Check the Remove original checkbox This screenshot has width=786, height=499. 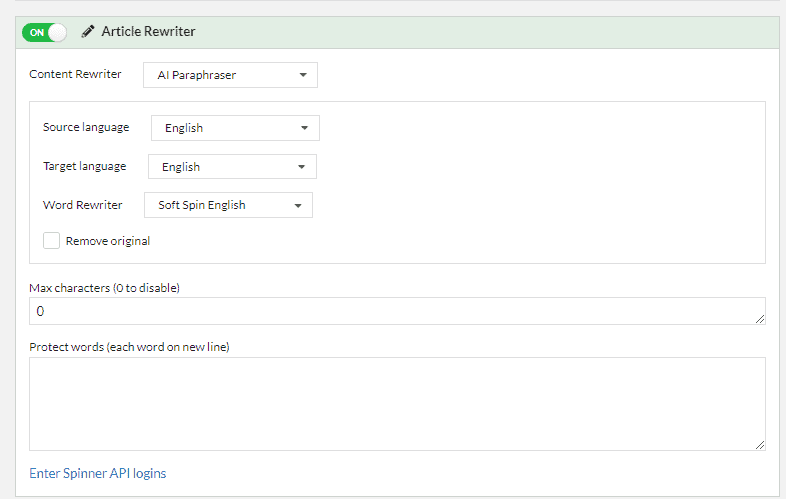click(51, 241)
